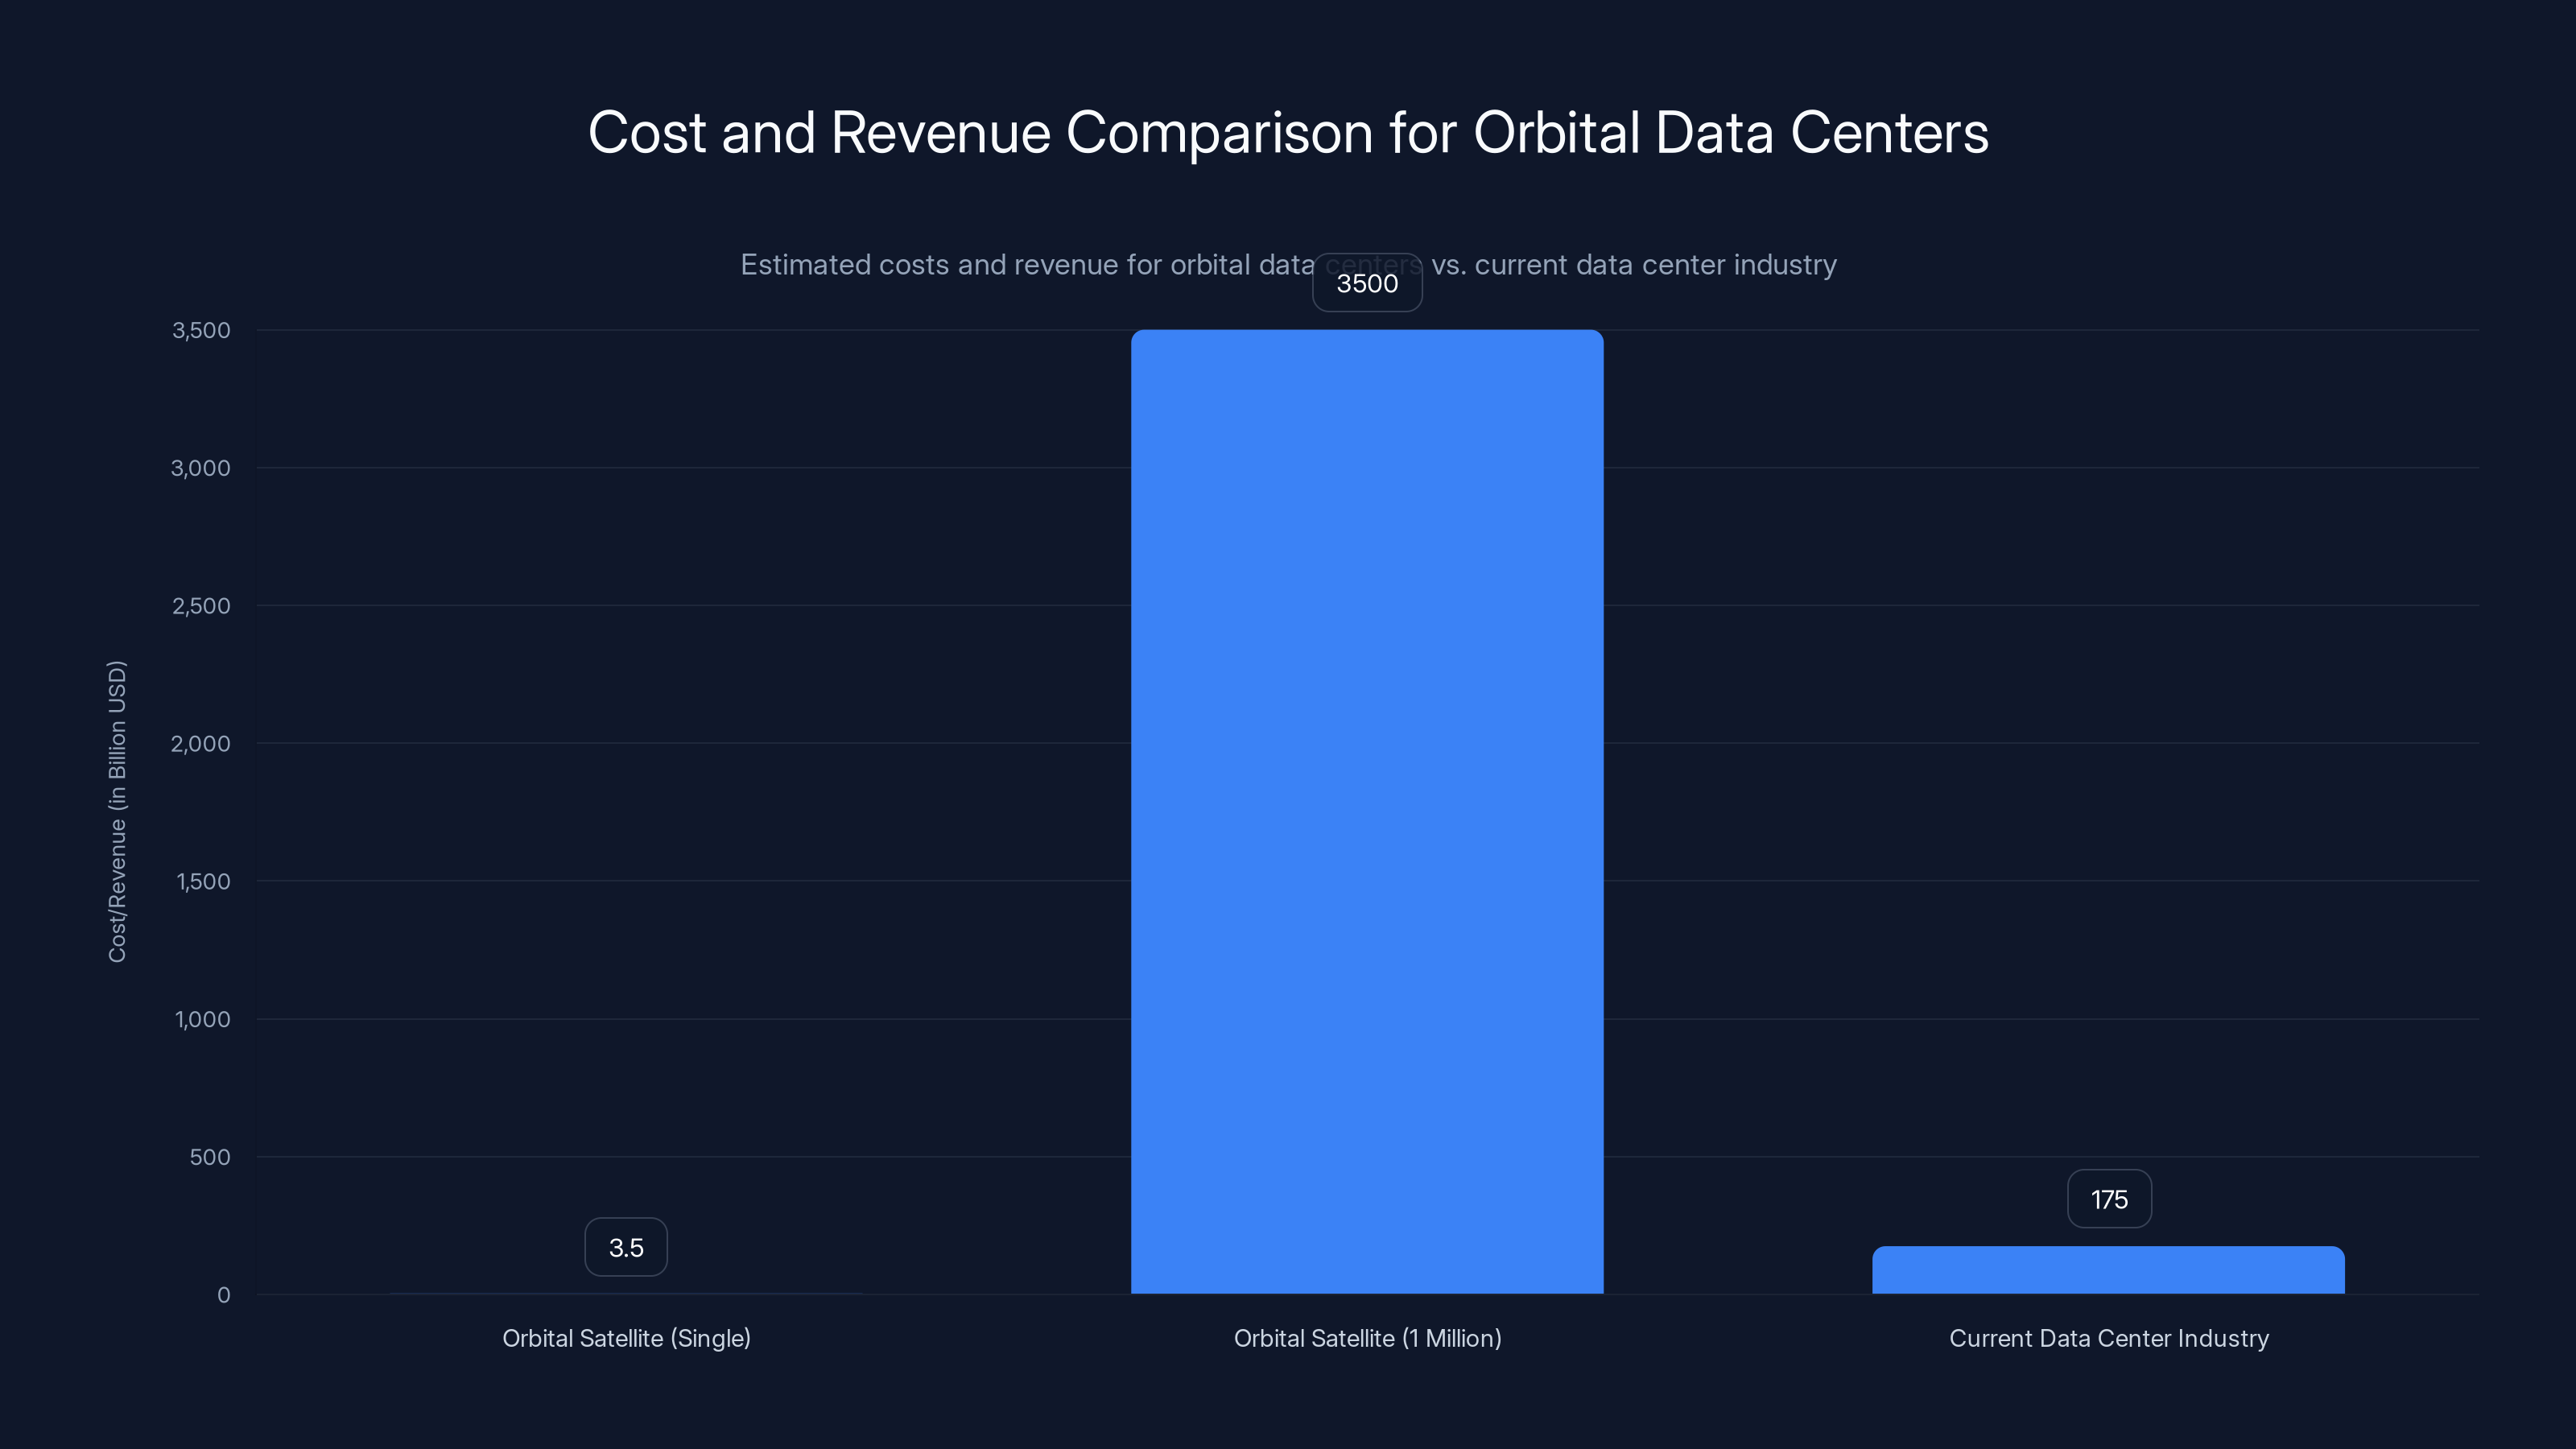This screenshot has height=1449, width=2576.
Task: Click the 175 value label badge
Action: tap(2109, 1198)
